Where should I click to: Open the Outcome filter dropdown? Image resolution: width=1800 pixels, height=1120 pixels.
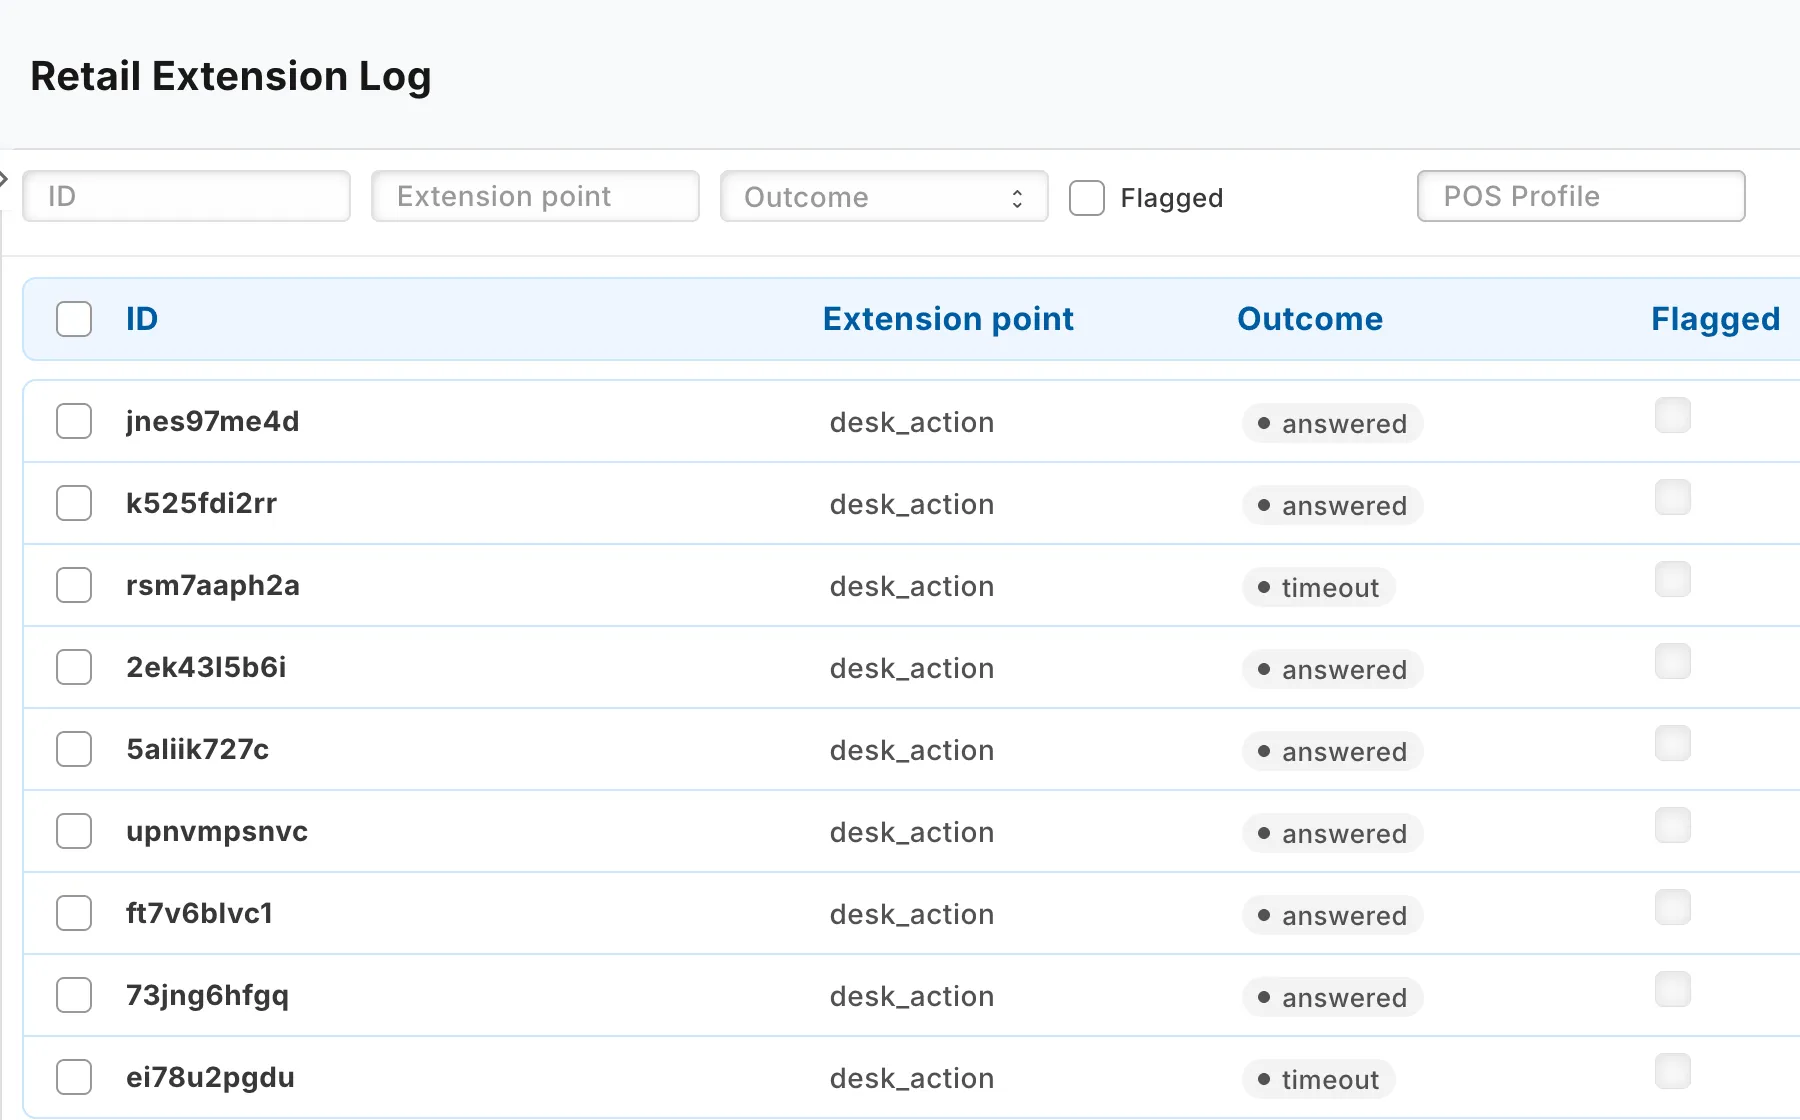tap(884, 196)
